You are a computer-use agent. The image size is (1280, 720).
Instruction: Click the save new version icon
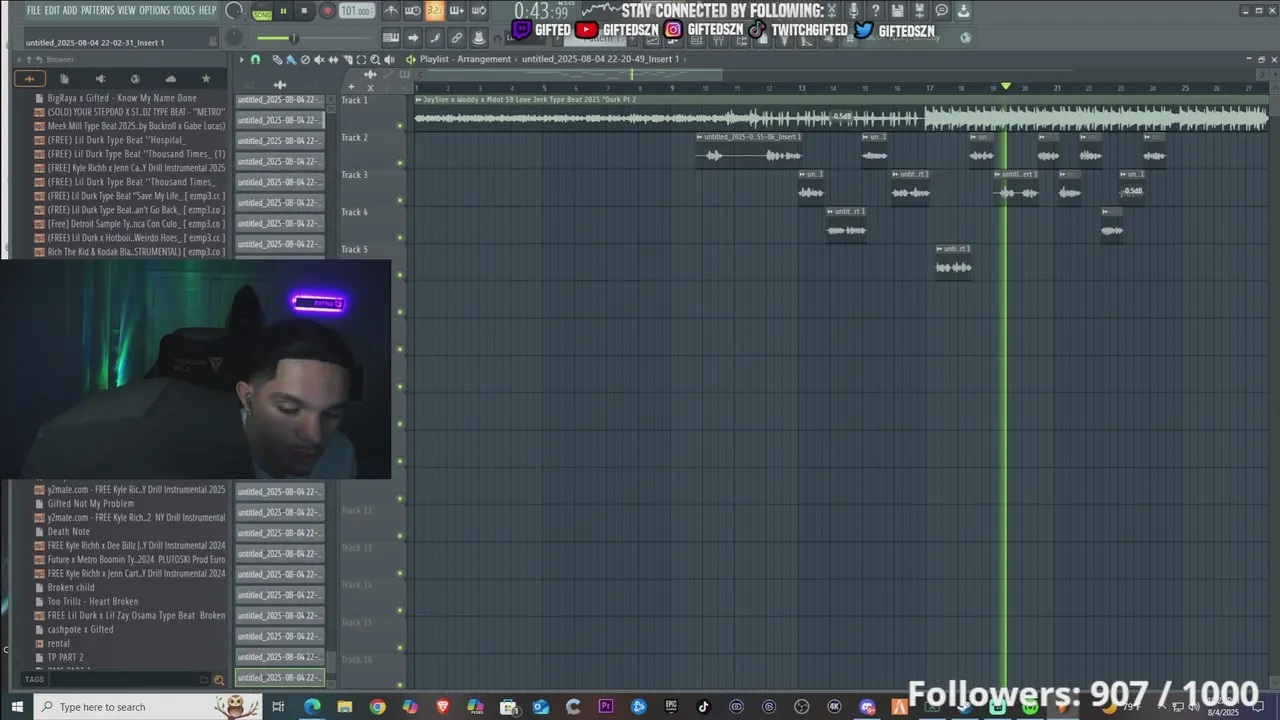pyautogui.click(x=920, y=11)
